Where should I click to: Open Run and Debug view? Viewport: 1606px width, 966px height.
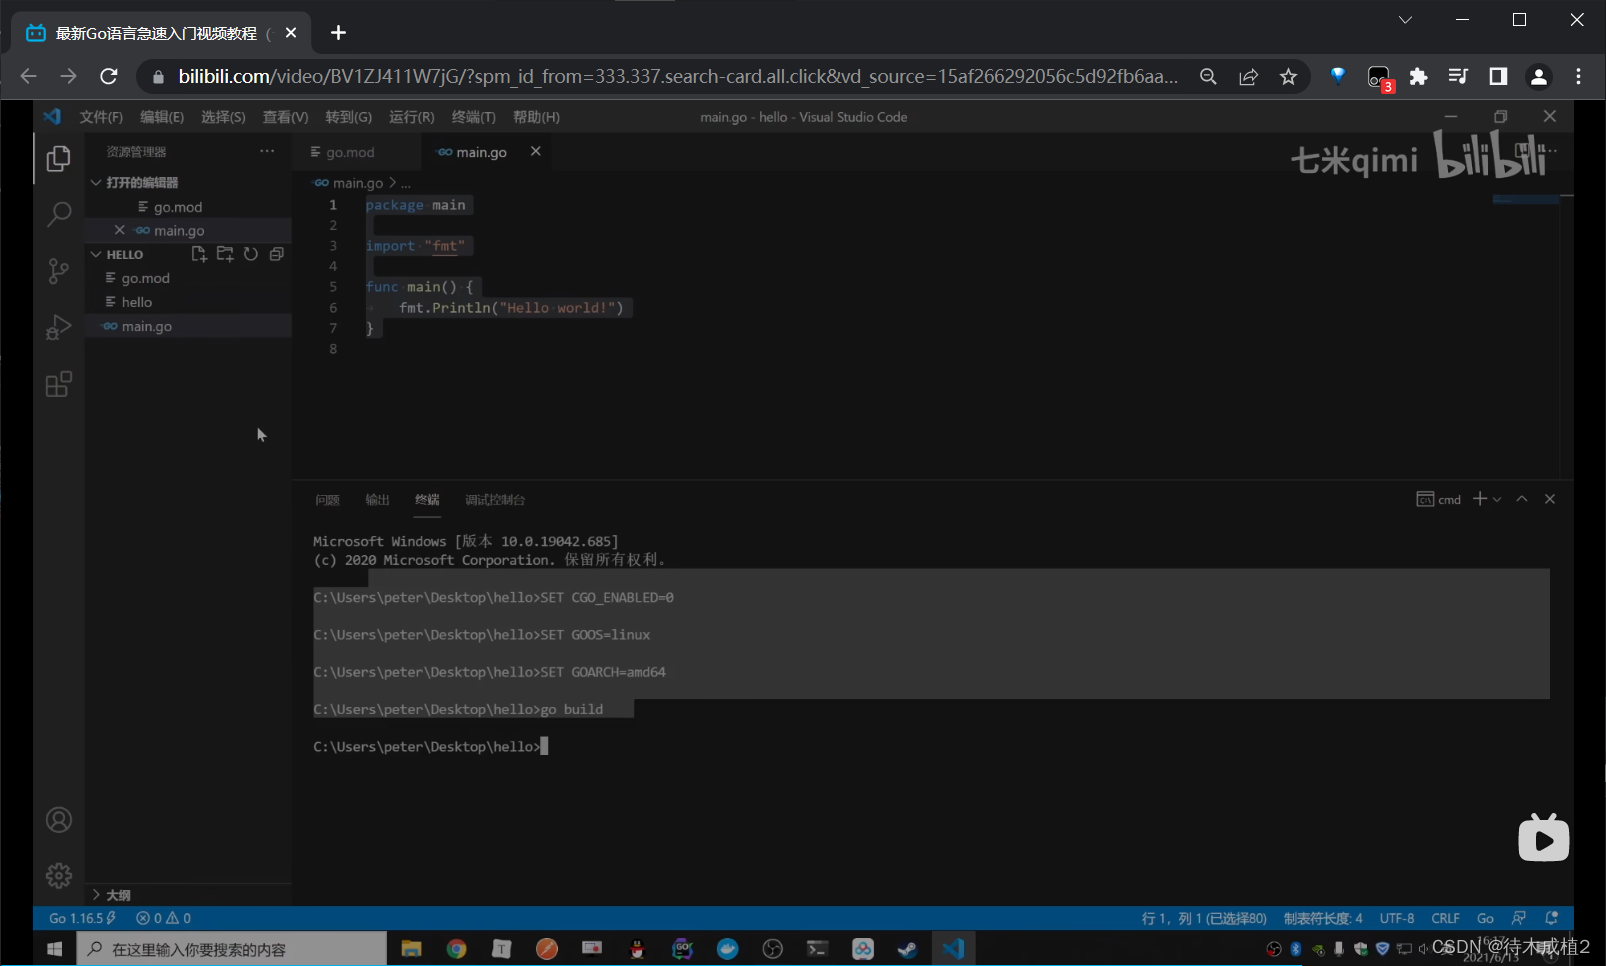coord(59,327)
